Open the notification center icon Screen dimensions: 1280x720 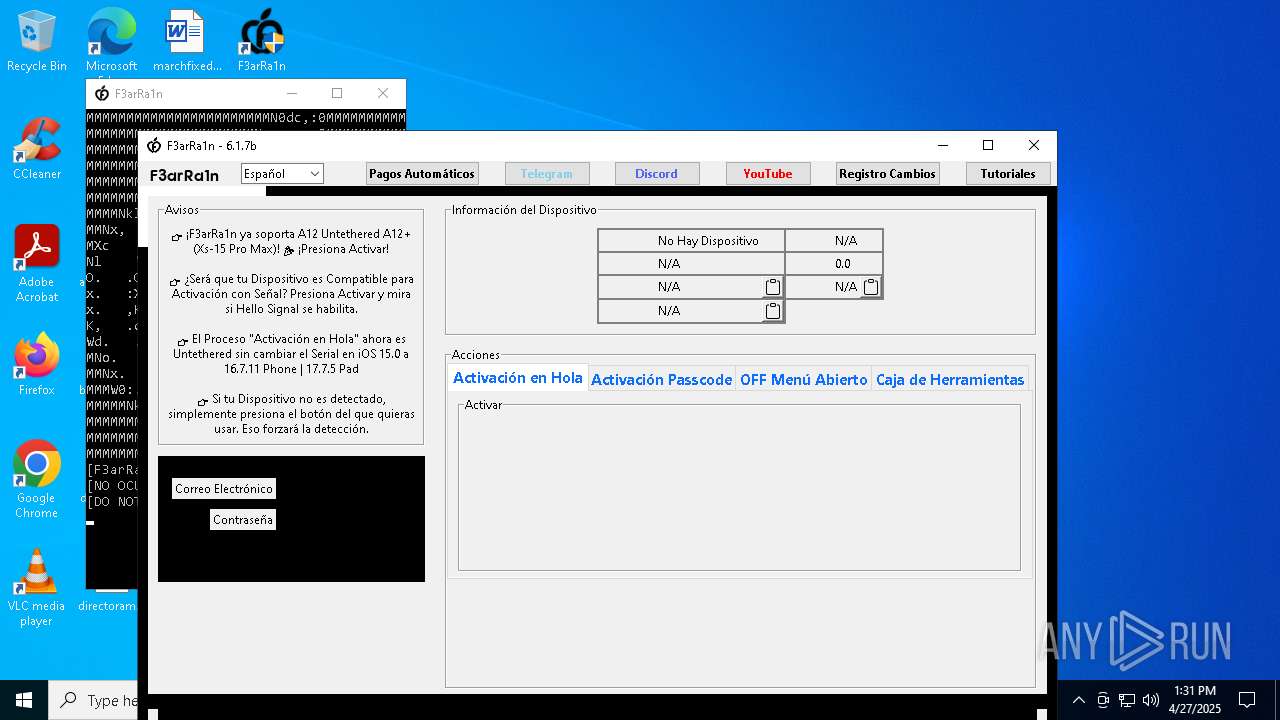1247,700
